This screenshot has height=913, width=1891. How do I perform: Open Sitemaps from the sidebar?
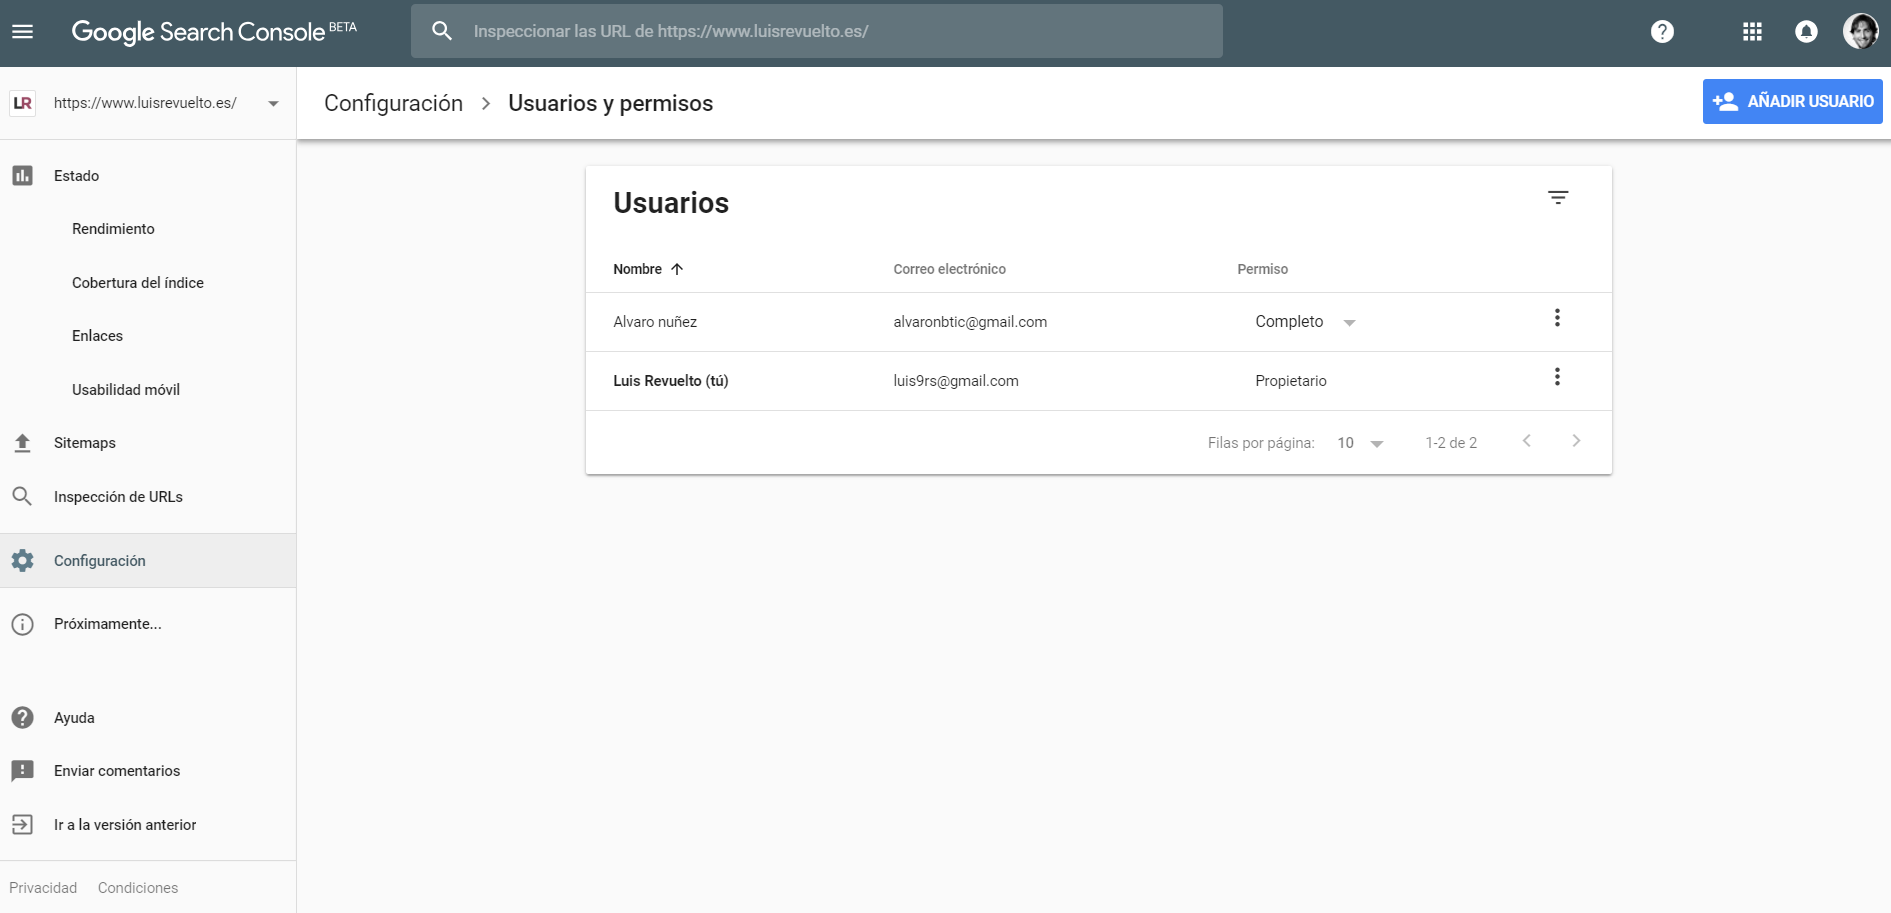coord(85,443)
